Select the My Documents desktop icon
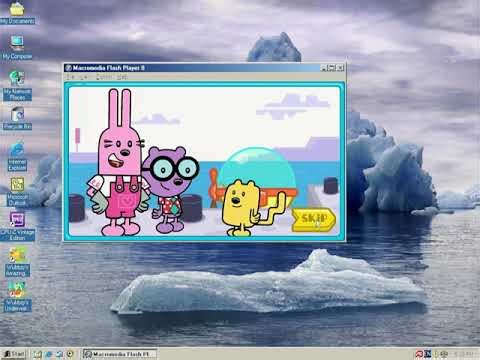This screenshot has width=480, height=360. (17, 13)
